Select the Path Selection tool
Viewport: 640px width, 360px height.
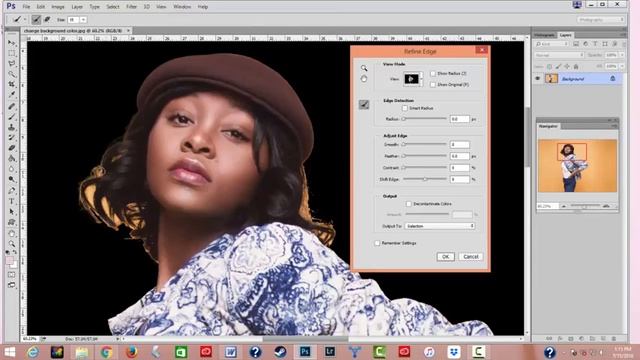(12, 212)
